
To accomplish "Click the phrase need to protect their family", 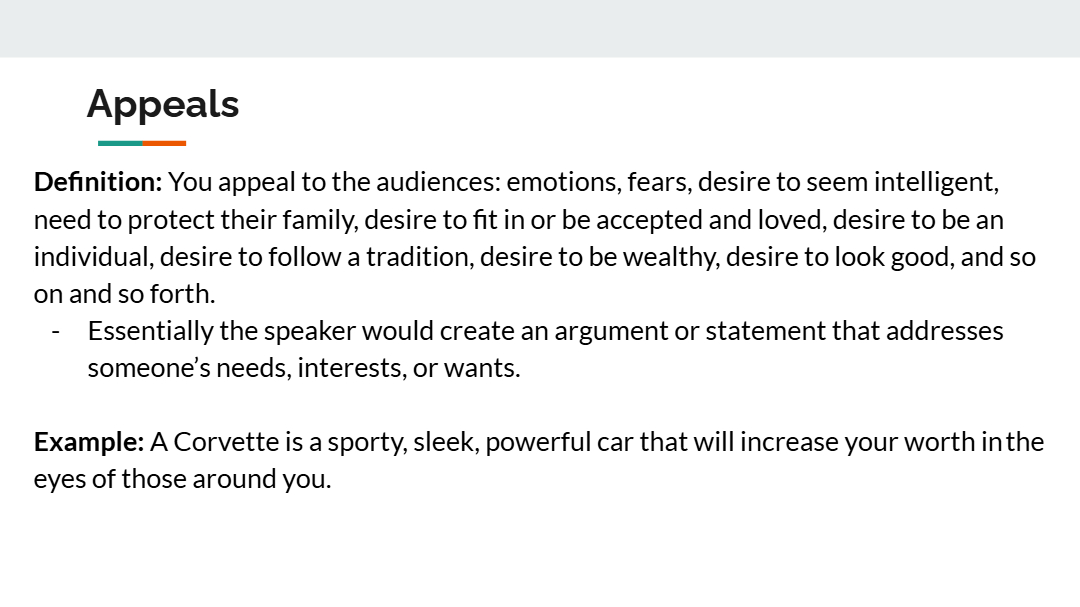I will coord(196,220).
